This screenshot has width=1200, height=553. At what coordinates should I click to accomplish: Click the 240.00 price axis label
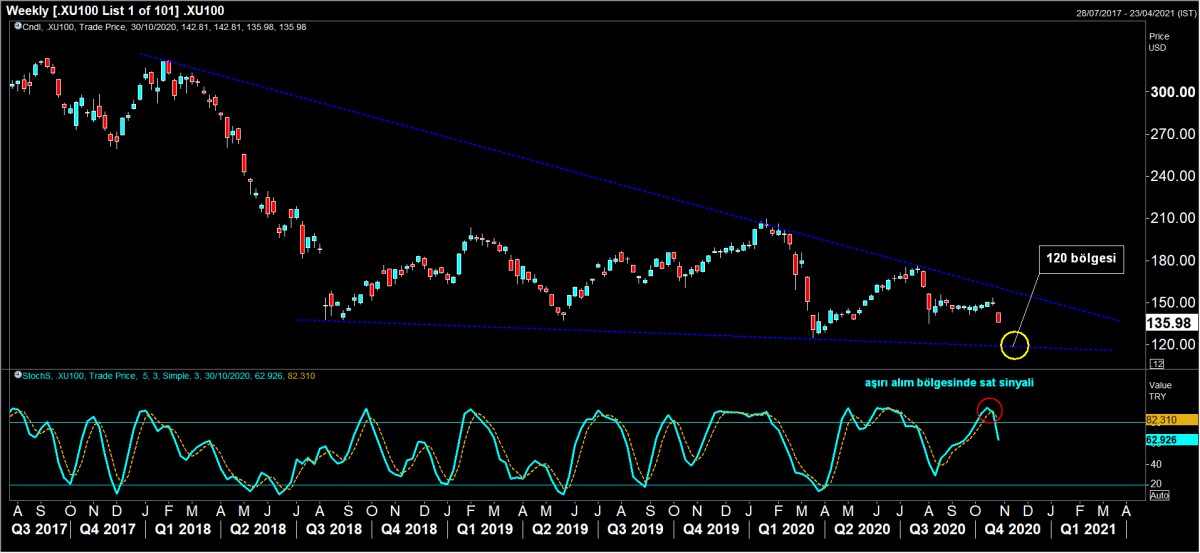[1172, 176]
